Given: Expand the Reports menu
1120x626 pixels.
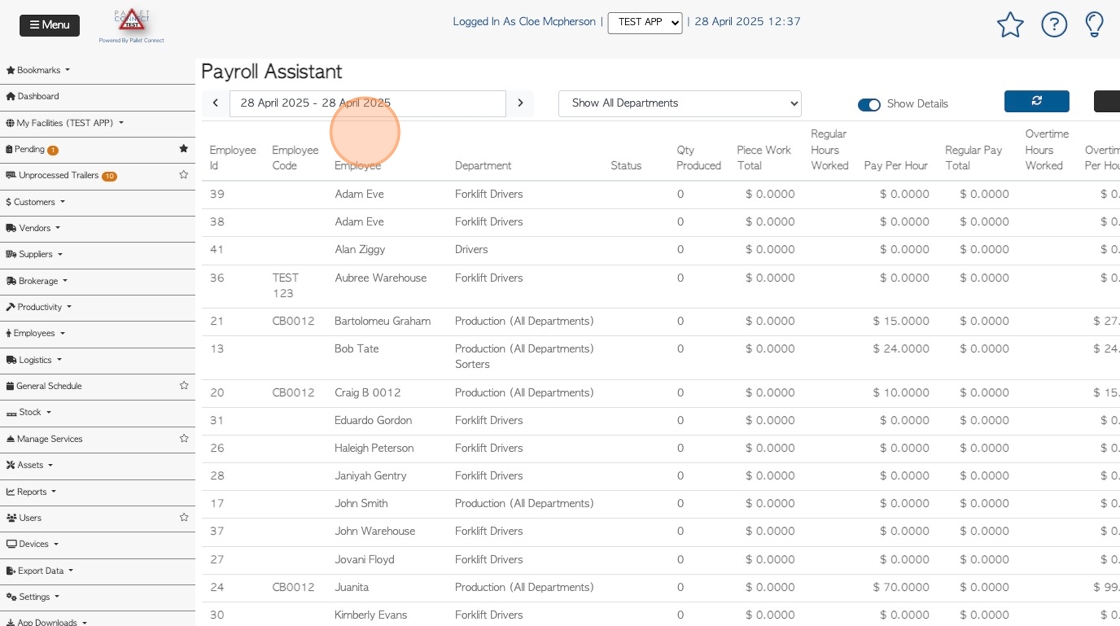Looking at the screenshot, I should click(x=31, y=492).
